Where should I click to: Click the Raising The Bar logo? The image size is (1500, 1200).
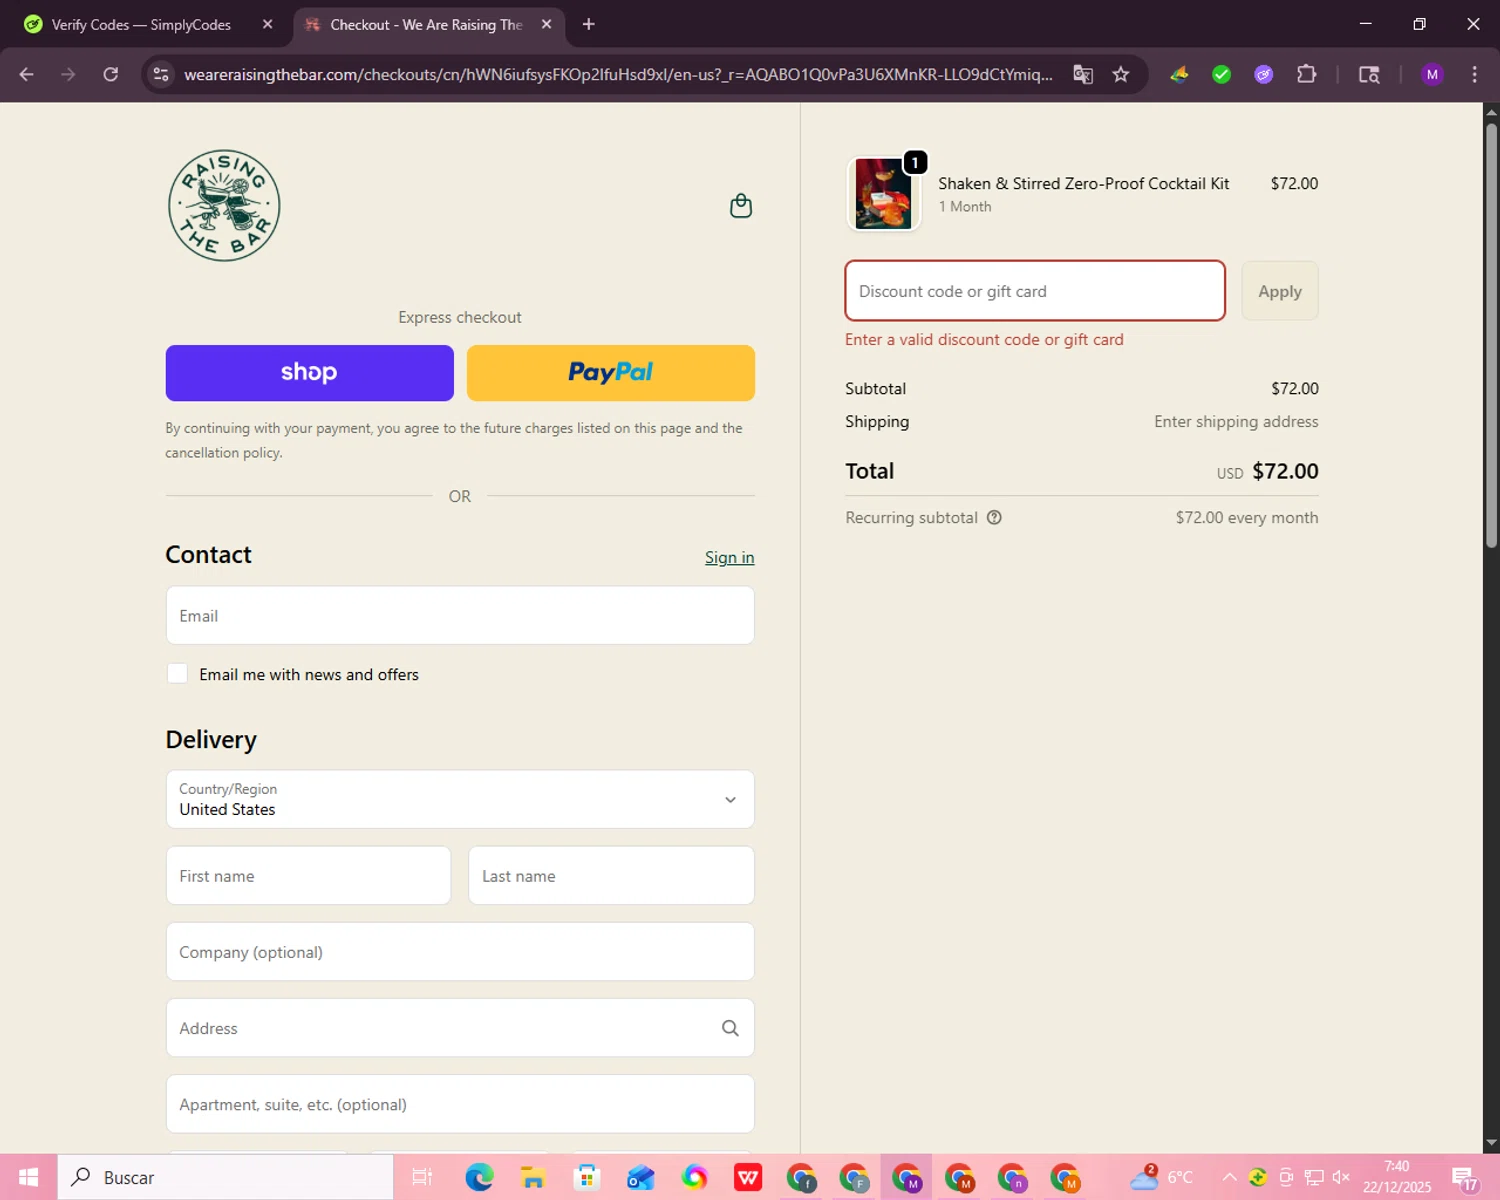click(224, 206)
